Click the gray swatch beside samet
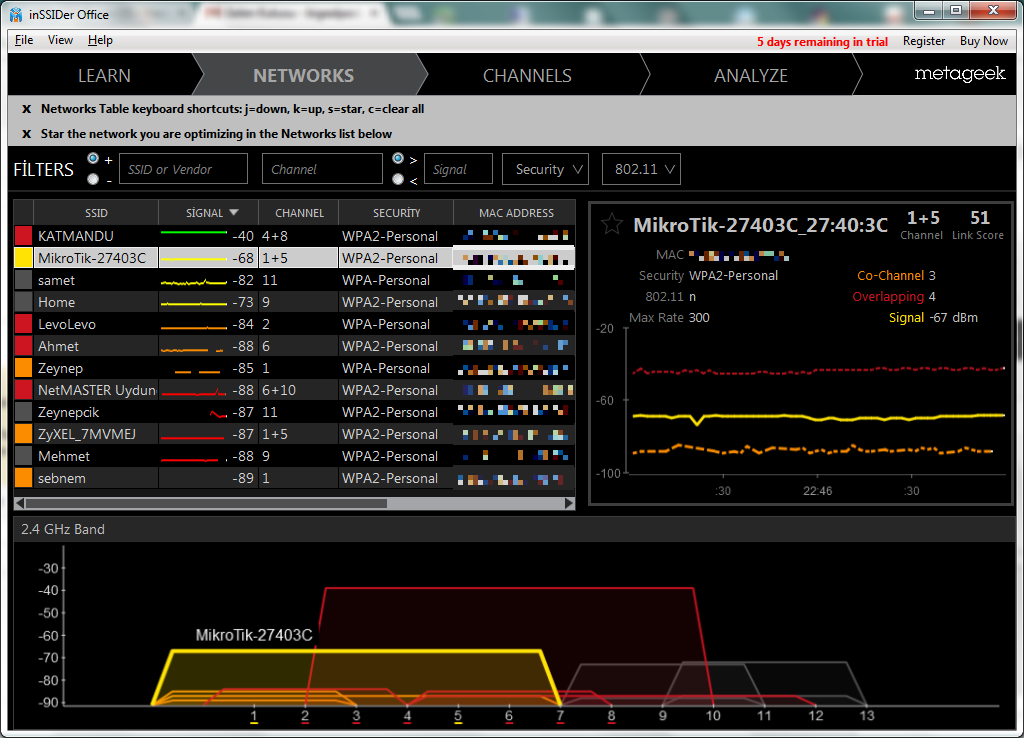 [24, 280]
